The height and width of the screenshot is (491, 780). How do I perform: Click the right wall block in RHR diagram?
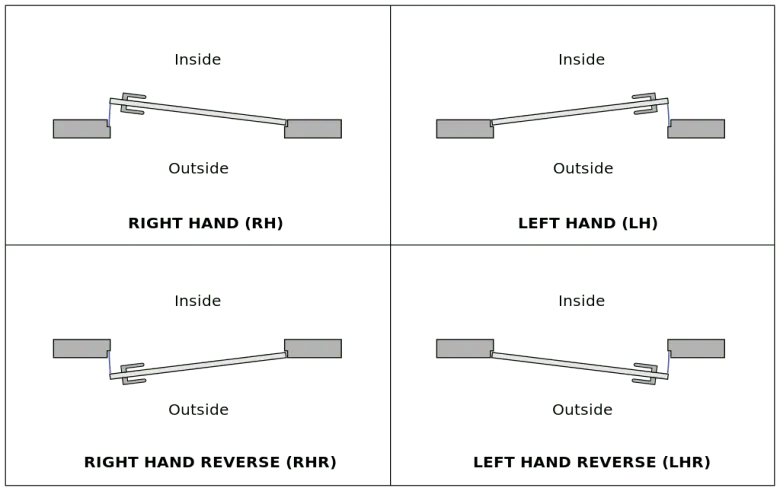tap(313, 349)
